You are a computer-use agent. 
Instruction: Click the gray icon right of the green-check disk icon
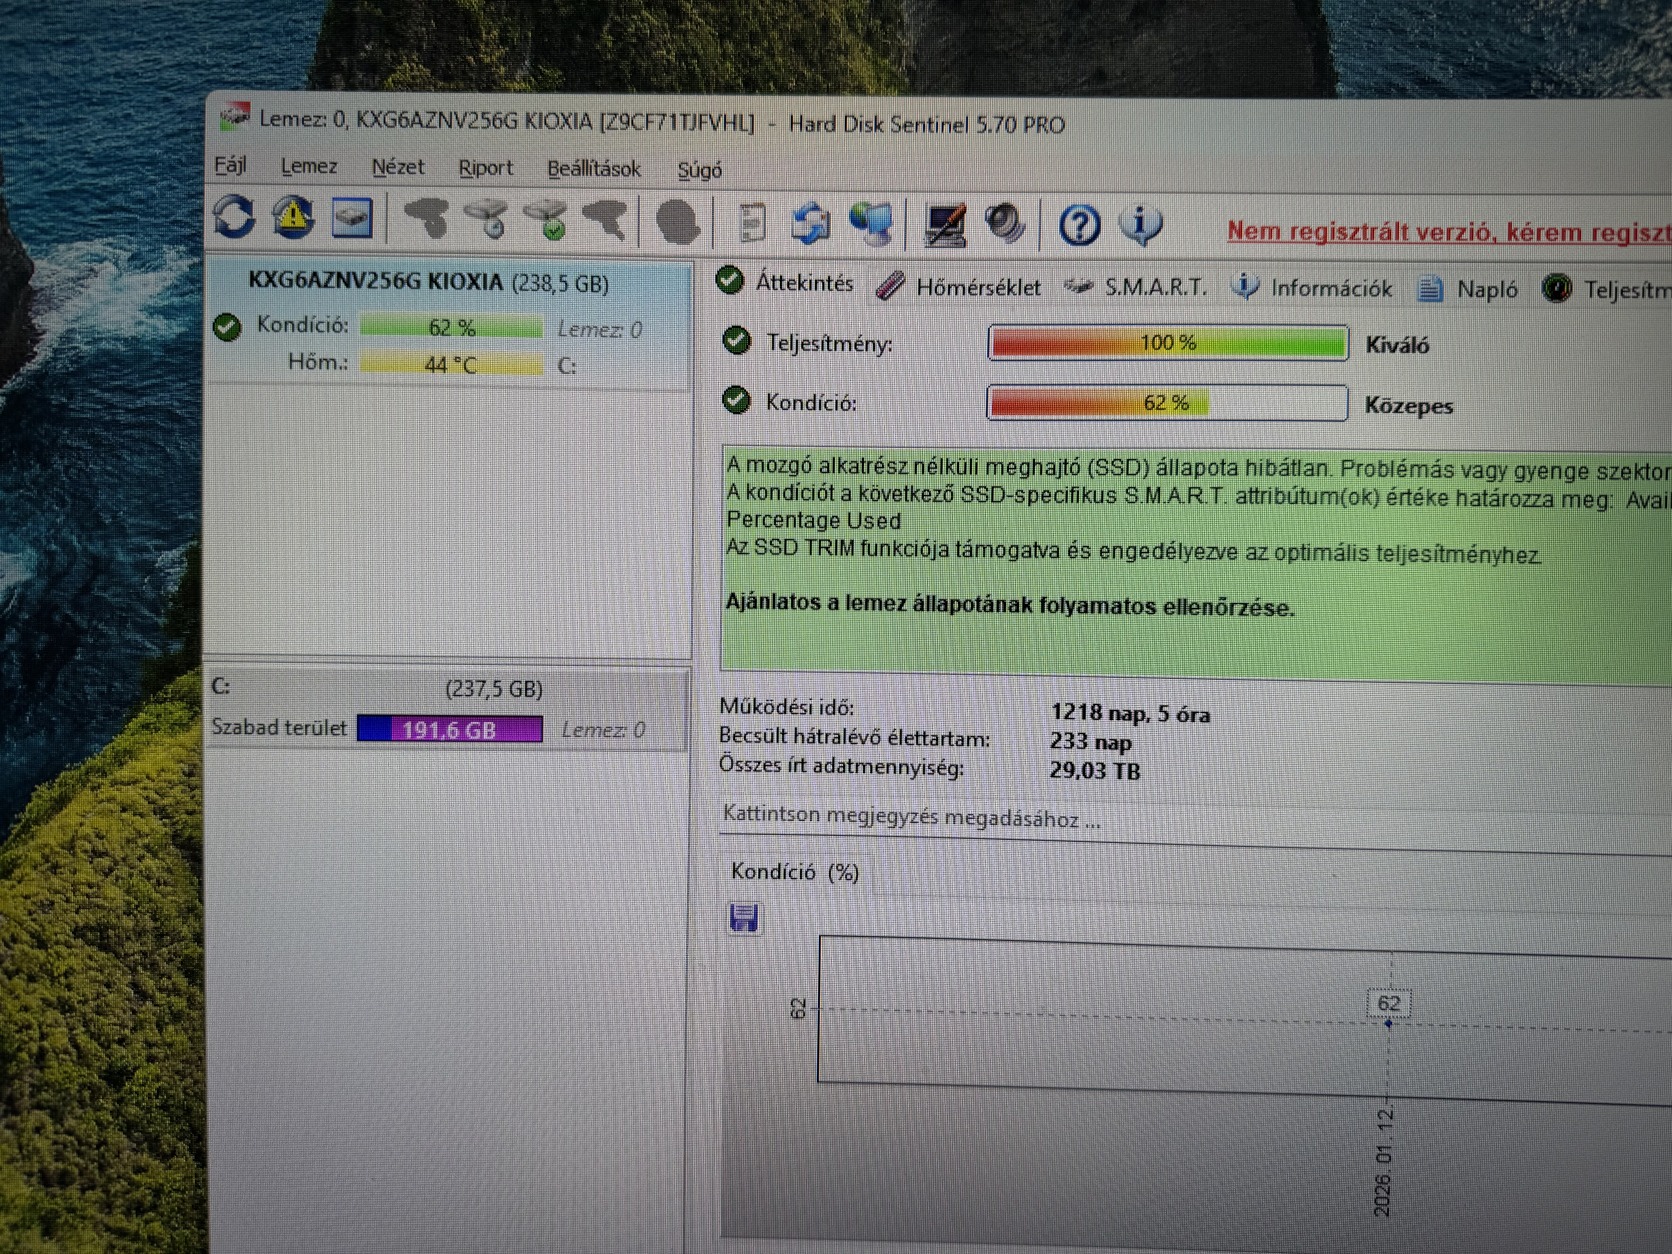[x=606, y=221]
